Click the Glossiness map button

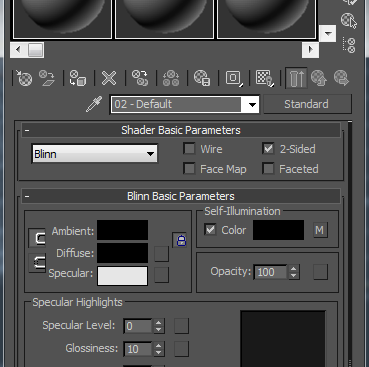click(x=181, y=349)
